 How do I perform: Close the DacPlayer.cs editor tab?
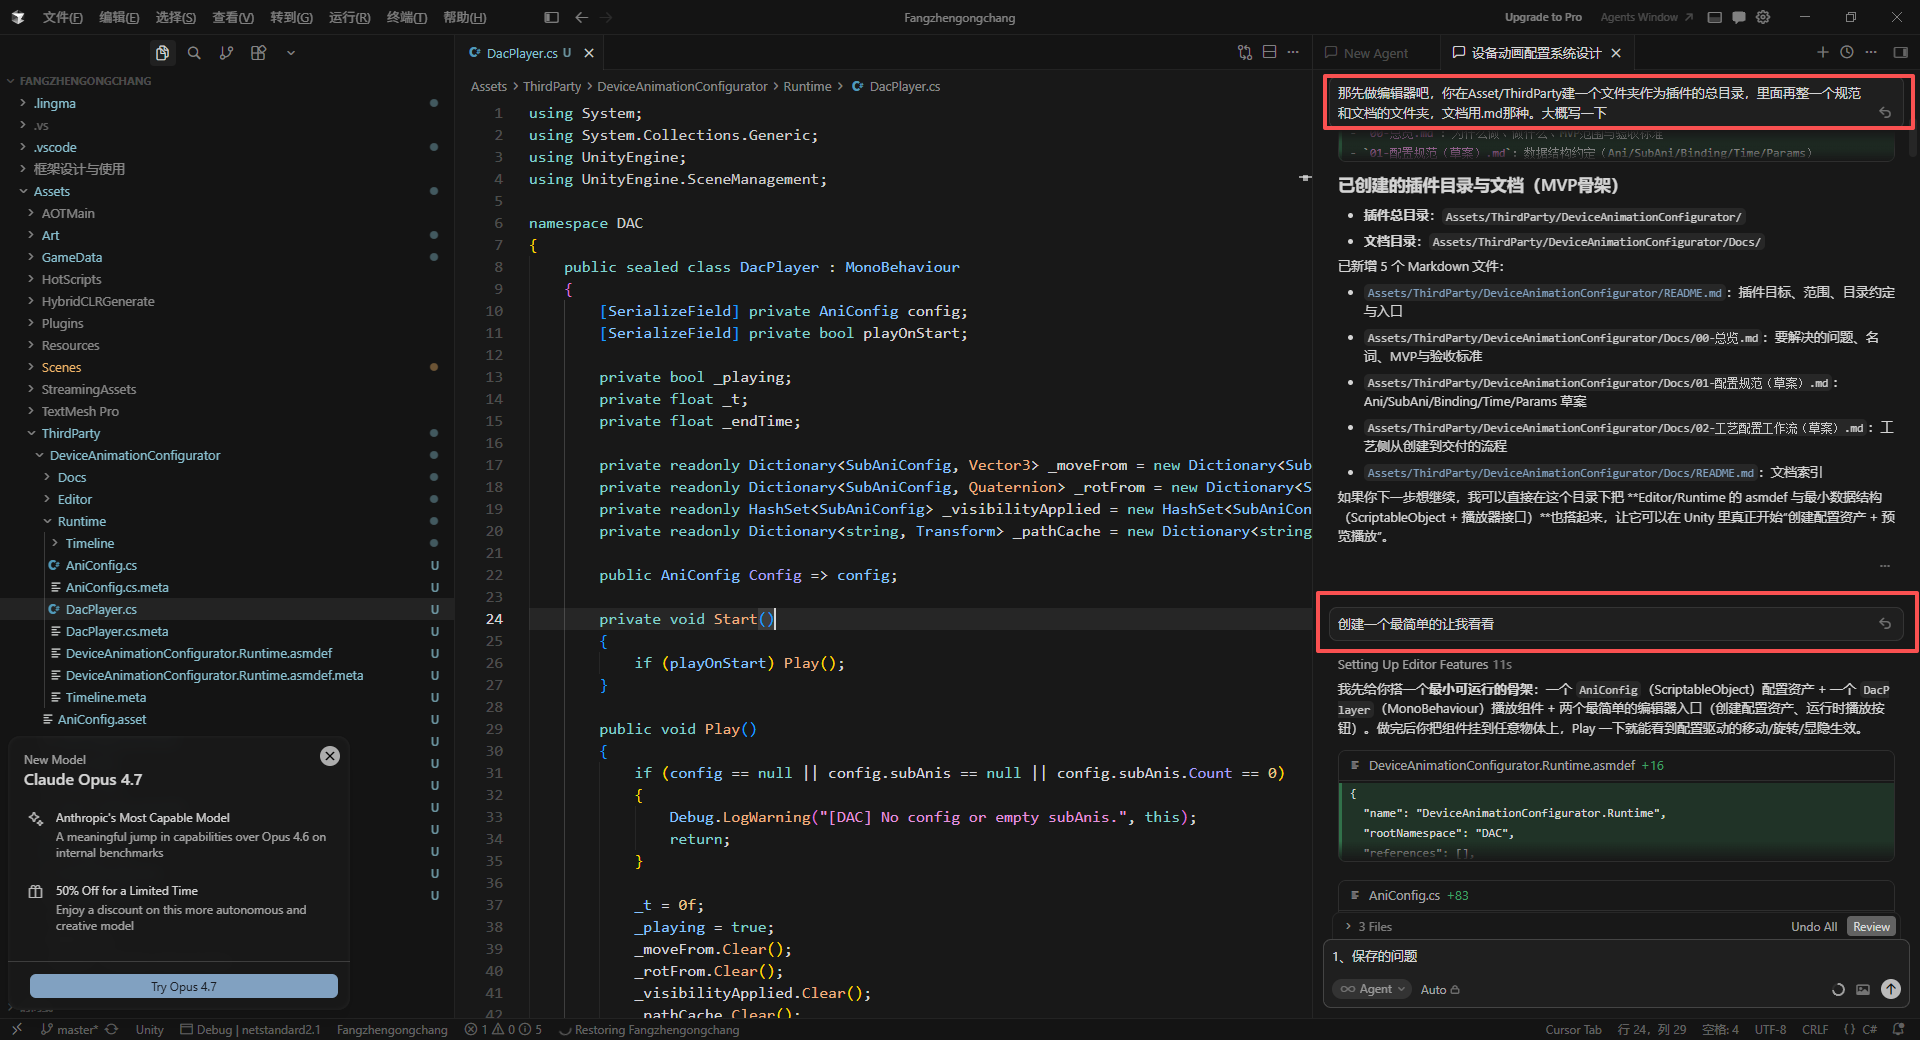[589, 53]
